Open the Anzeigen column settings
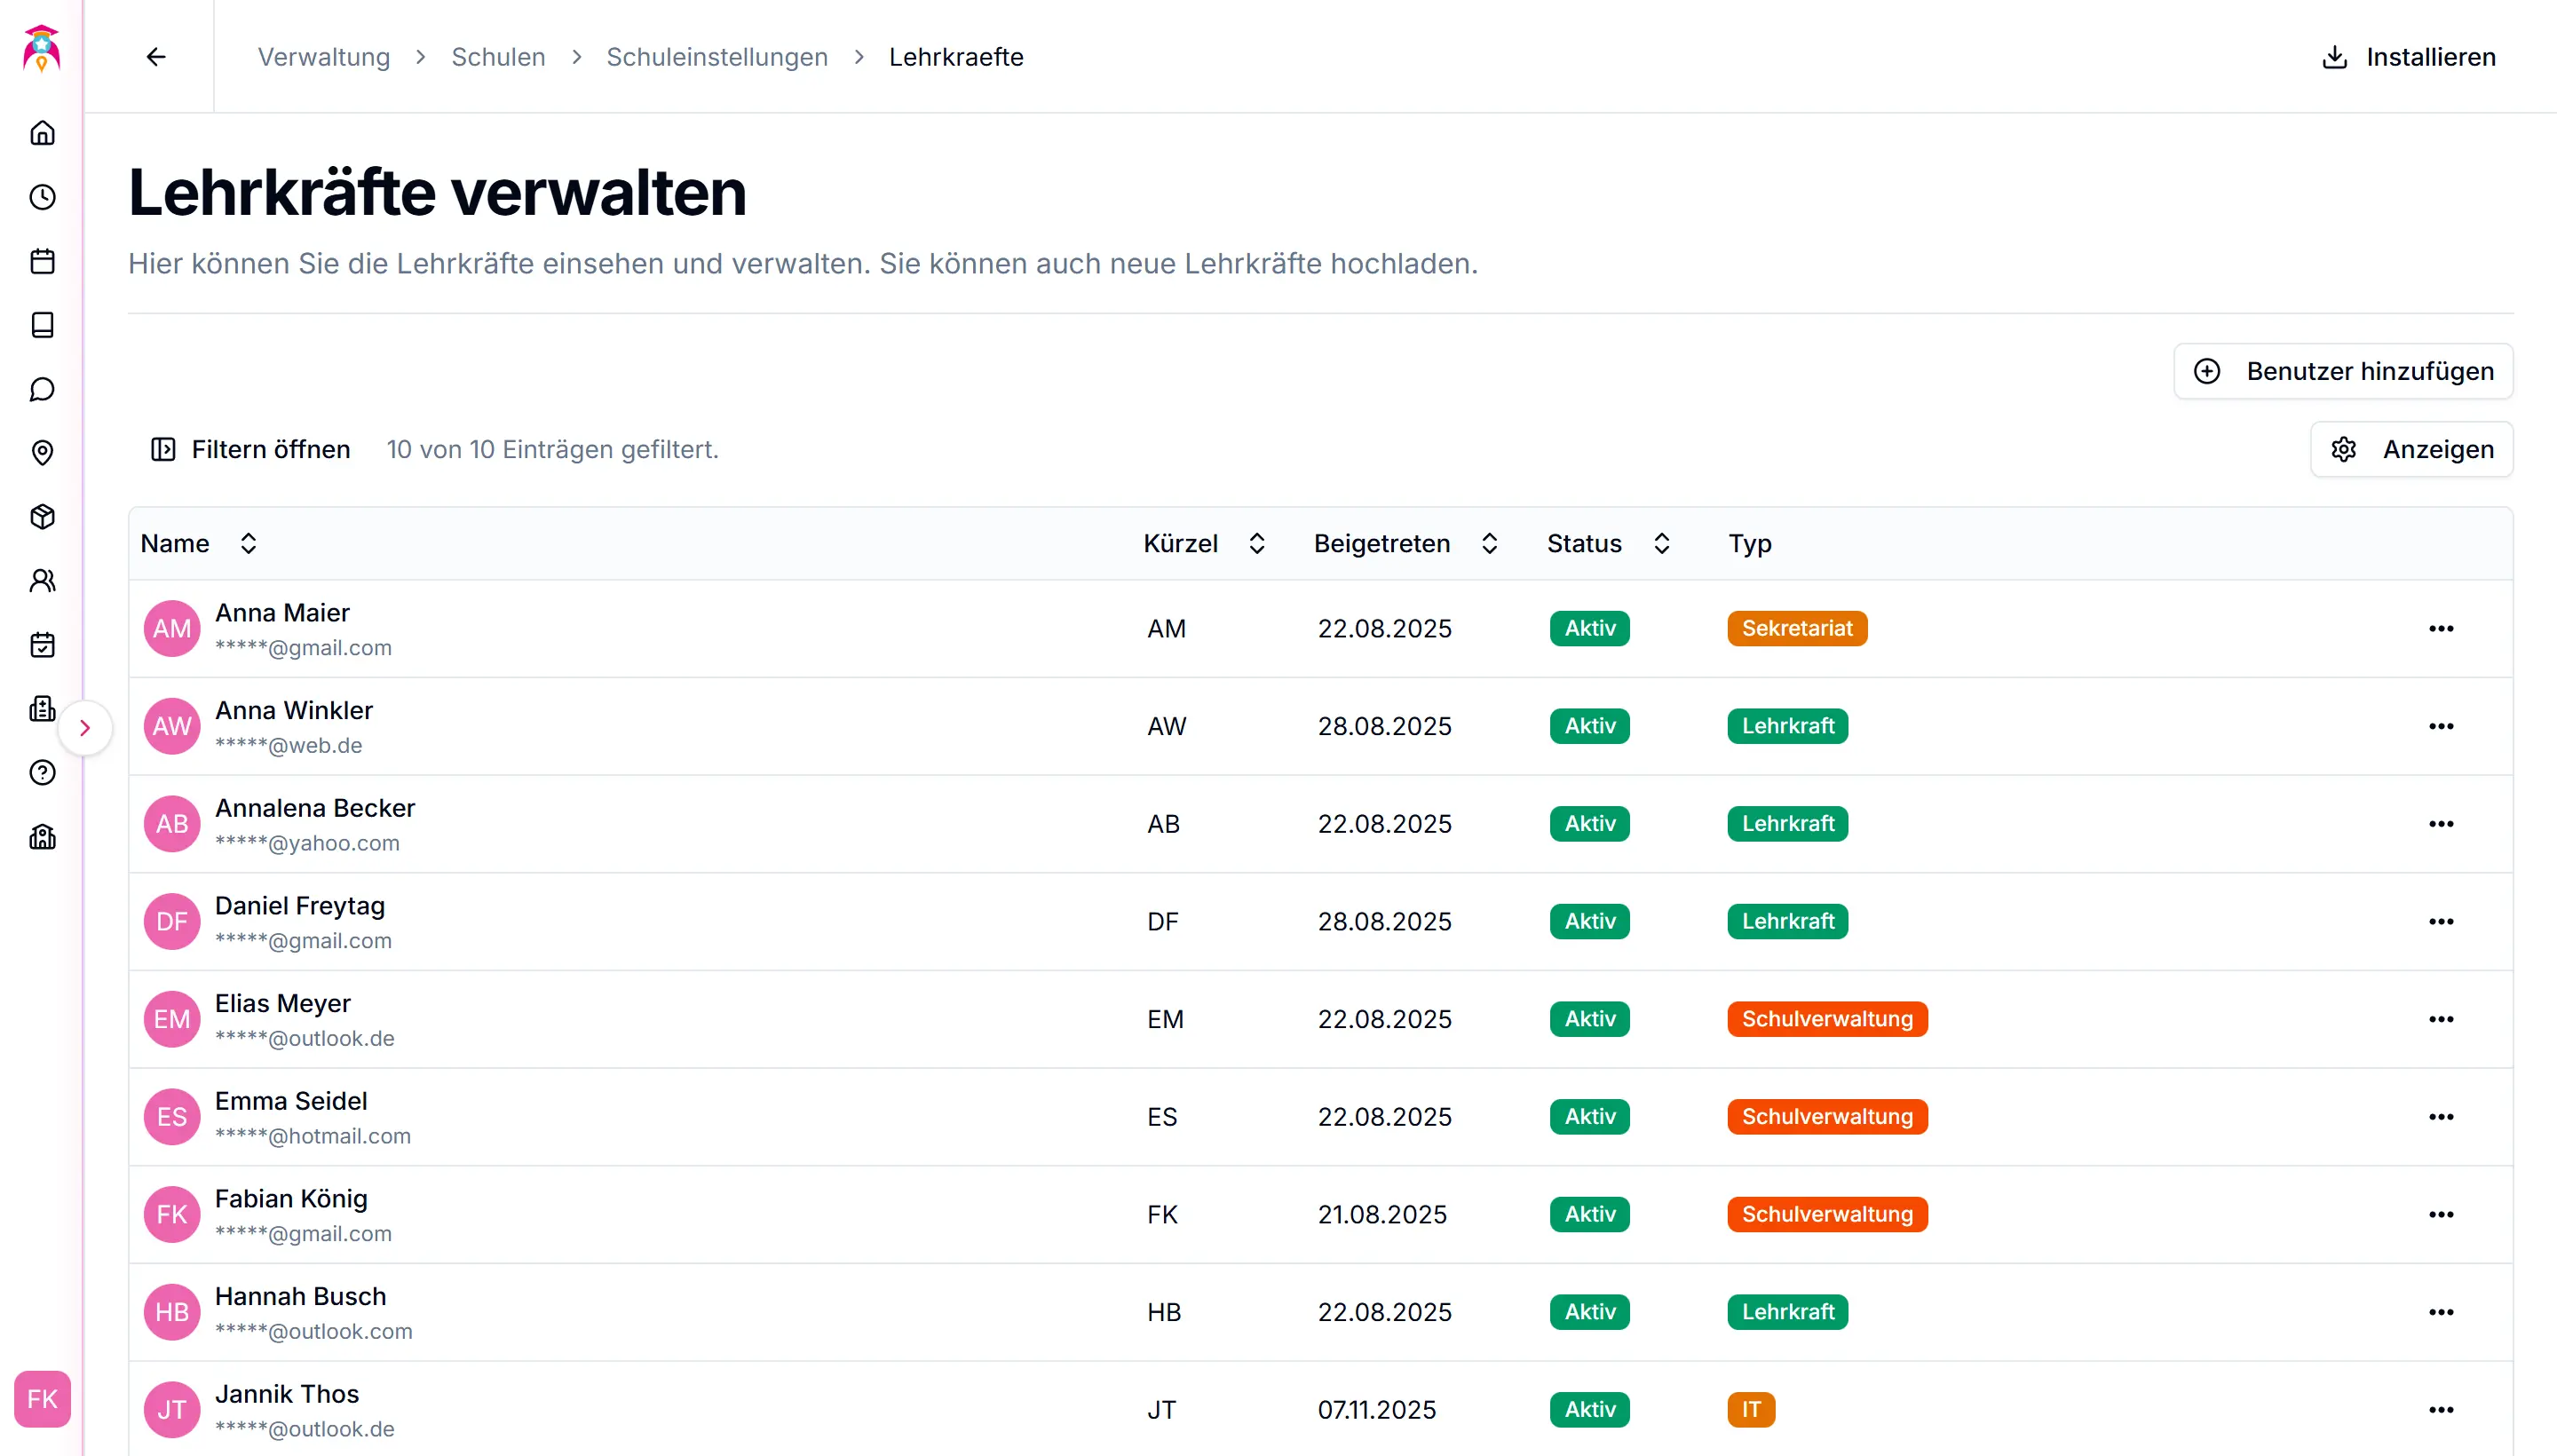This screenshot has width=2557, height=1456. (2411, 449)
